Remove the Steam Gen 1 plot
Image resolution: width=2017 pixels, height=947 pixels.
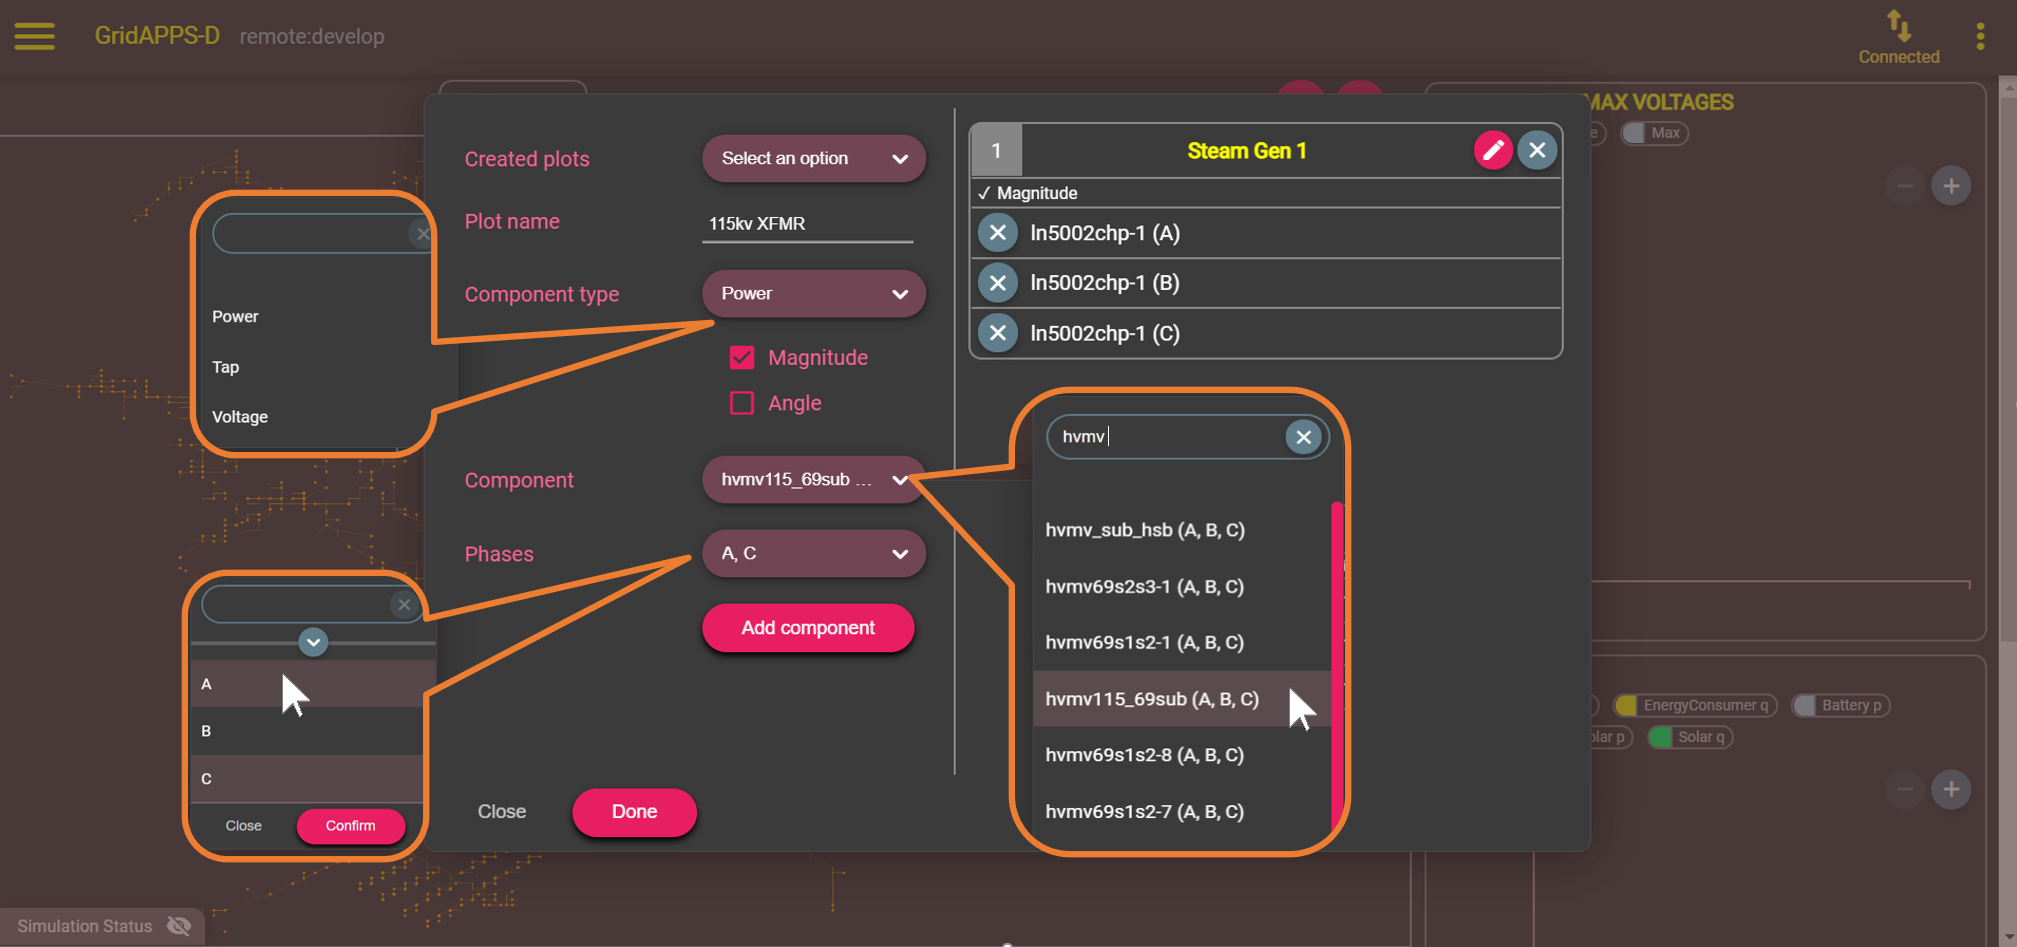click(1537, 151)
